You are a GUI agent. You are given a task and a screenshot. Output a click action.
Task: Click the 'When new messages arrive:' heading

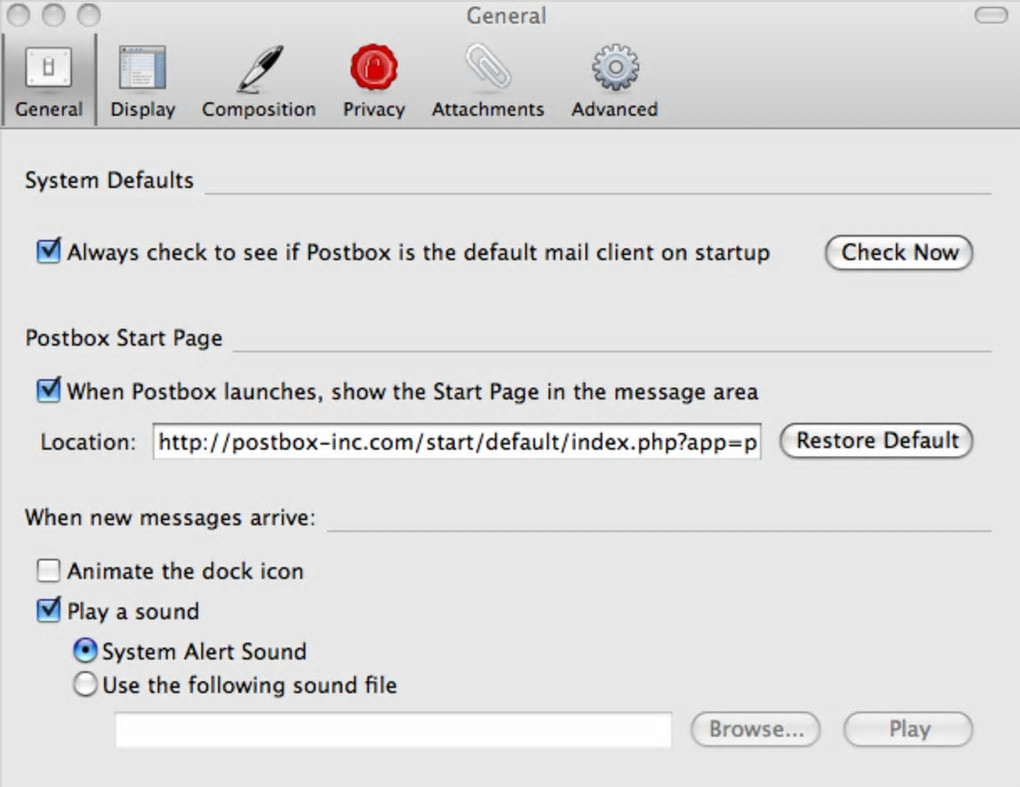[170, 518]
